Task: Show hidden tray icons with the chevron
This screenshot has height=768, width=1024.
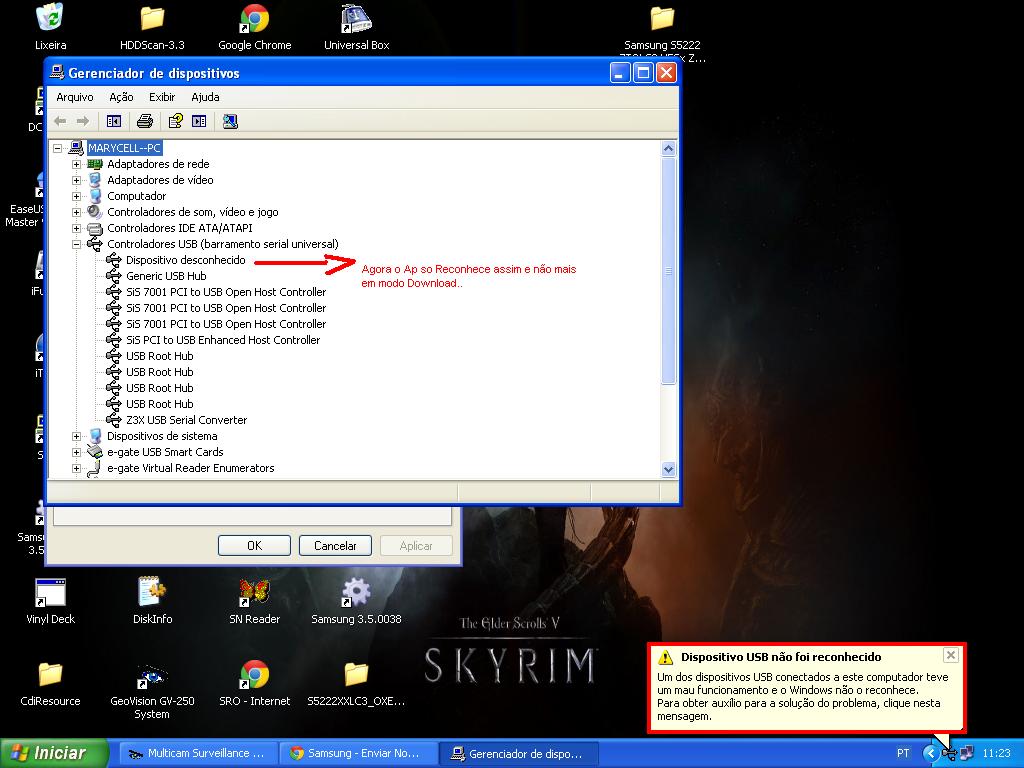Action: 931,754
